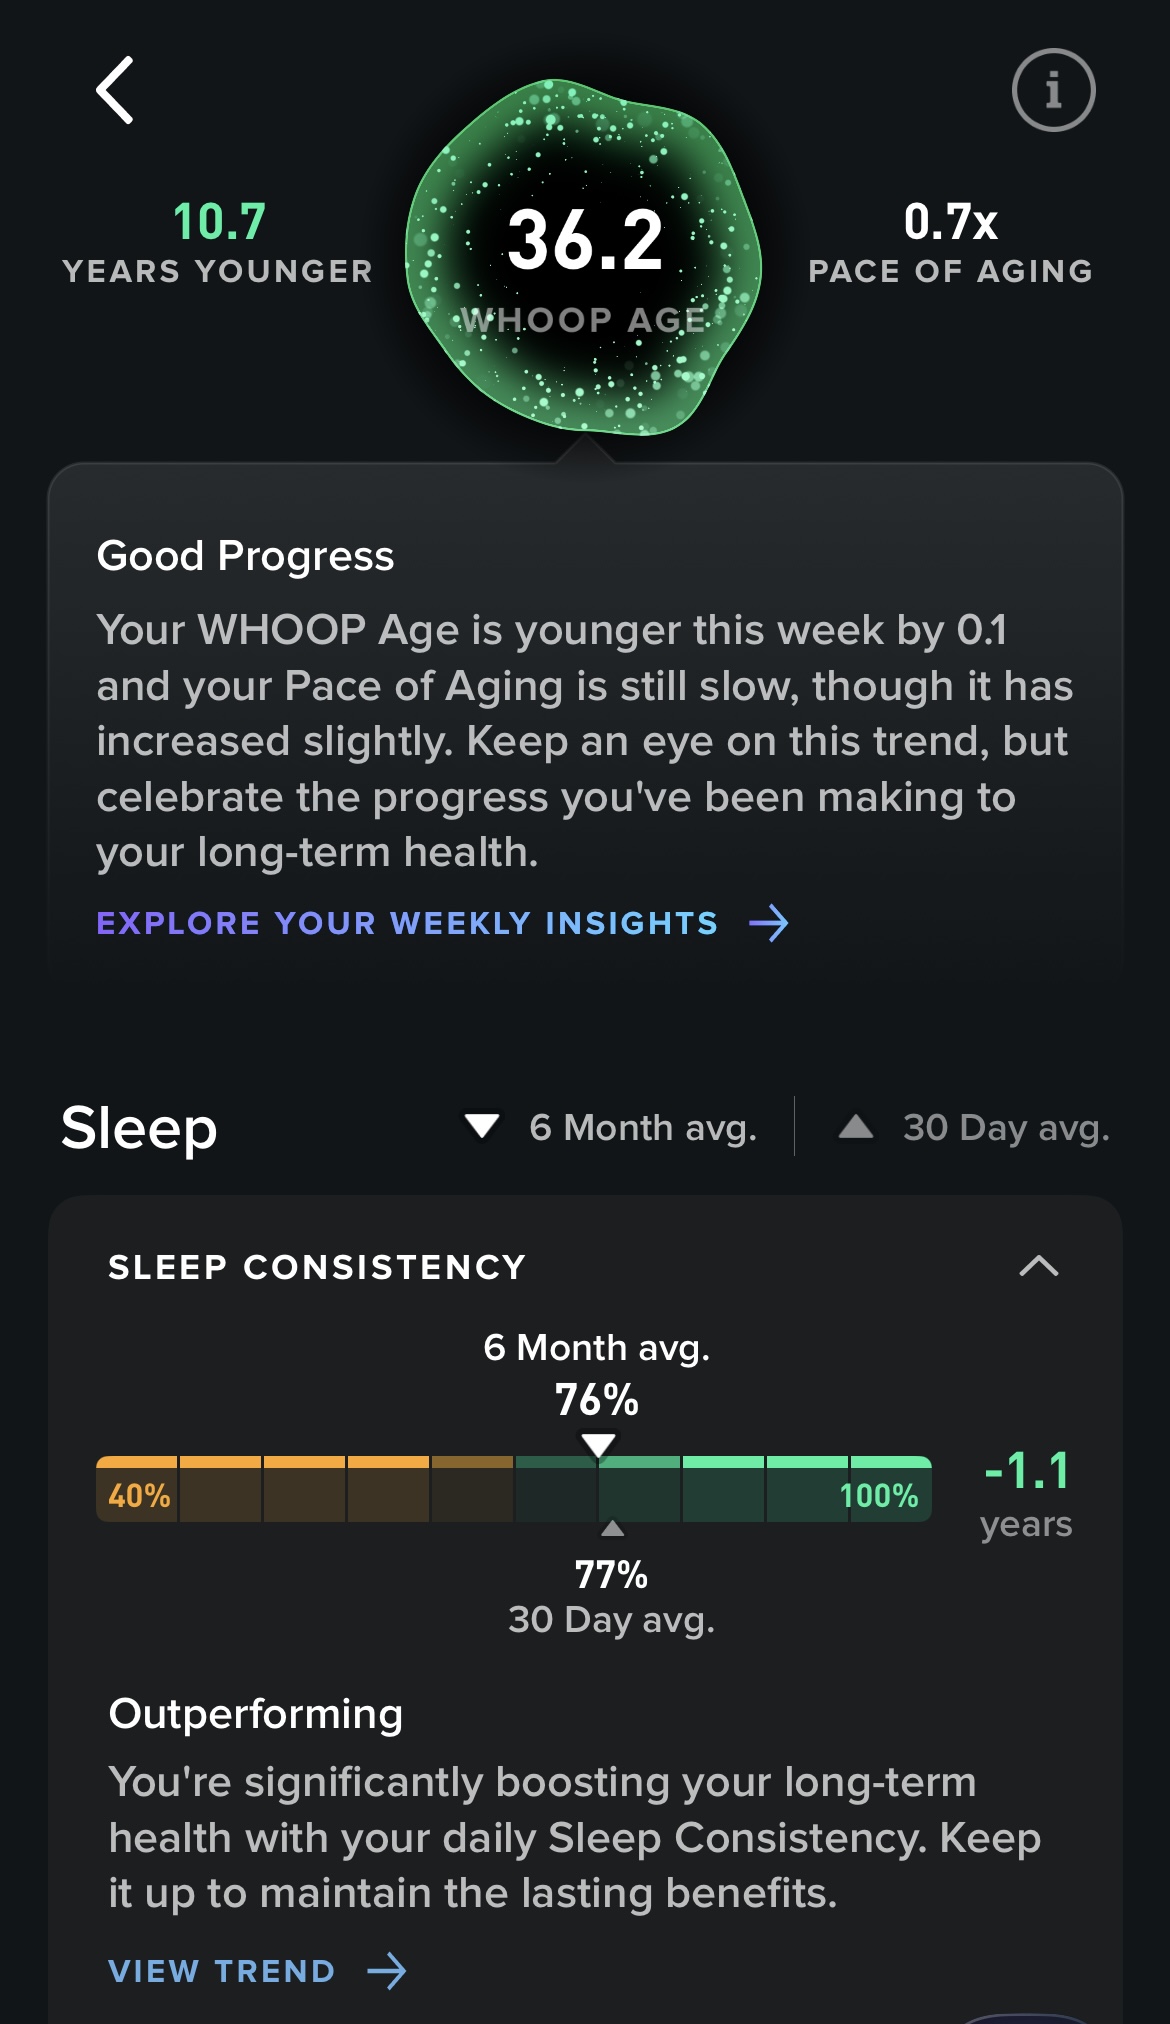This screenshot has height=2024, width=1170.
Task: Tap the 6 Month avg. down-triangle legend icon
Action: pyautogui.click(x=482, y=1127)
